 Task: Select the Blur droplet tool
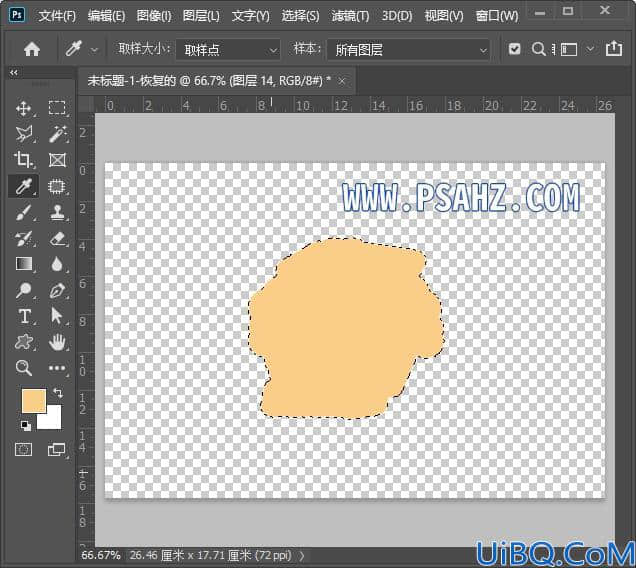57,264
